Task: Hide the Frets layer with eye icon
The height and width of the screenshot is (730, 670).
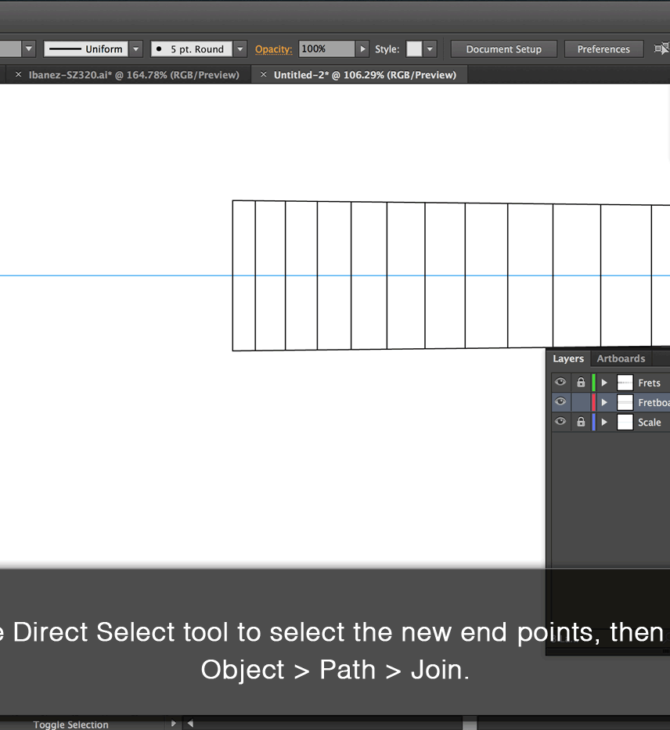Action: coord(560,383)
